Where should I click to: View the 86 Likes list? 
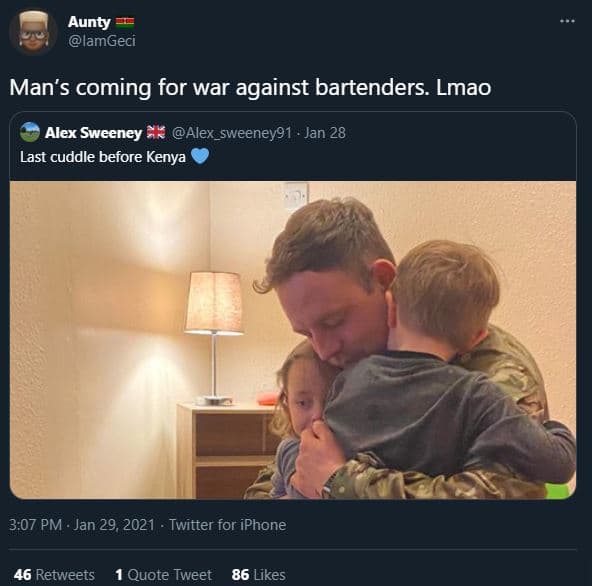[259, 575]
